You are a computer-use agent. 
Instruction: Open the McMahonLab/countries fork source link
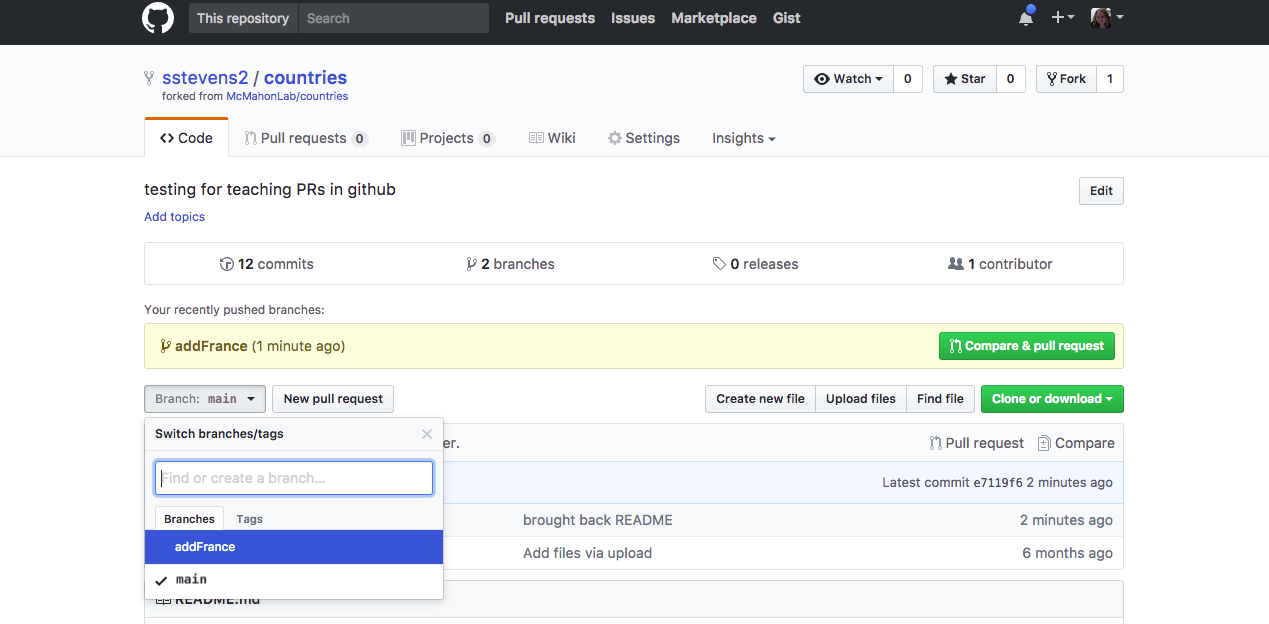pyautogui.click(x=287, y=97)
